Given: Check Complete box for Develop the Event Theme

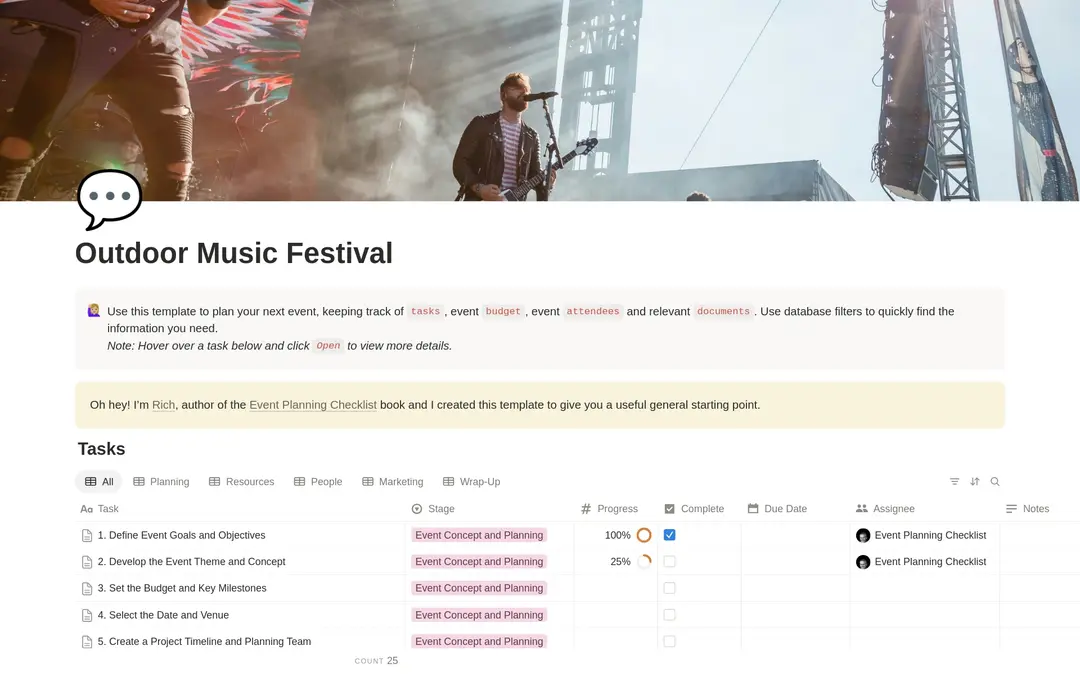Looking at the screenshot, I should click(669, 562).
